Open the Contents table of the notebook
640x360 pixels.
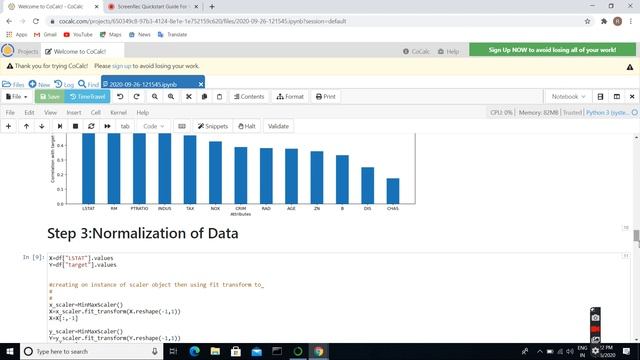click(x=249, y=97)
